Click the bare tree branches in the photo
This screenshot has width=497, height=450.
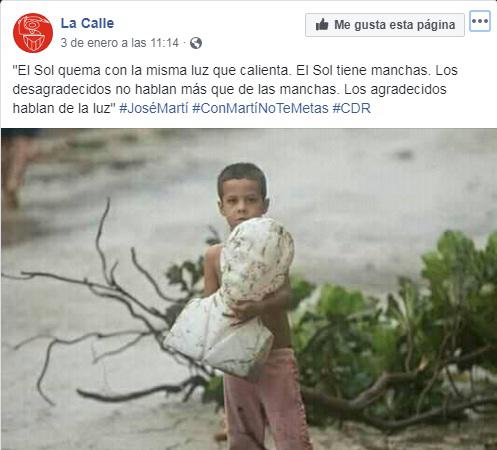pos(100,307)
